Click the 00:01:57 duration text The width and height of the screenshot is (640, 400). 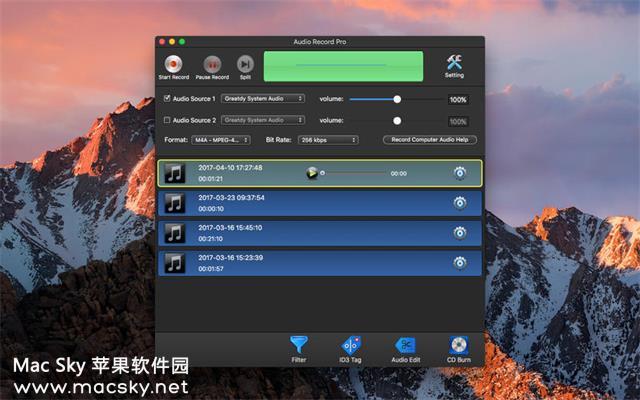211,269
